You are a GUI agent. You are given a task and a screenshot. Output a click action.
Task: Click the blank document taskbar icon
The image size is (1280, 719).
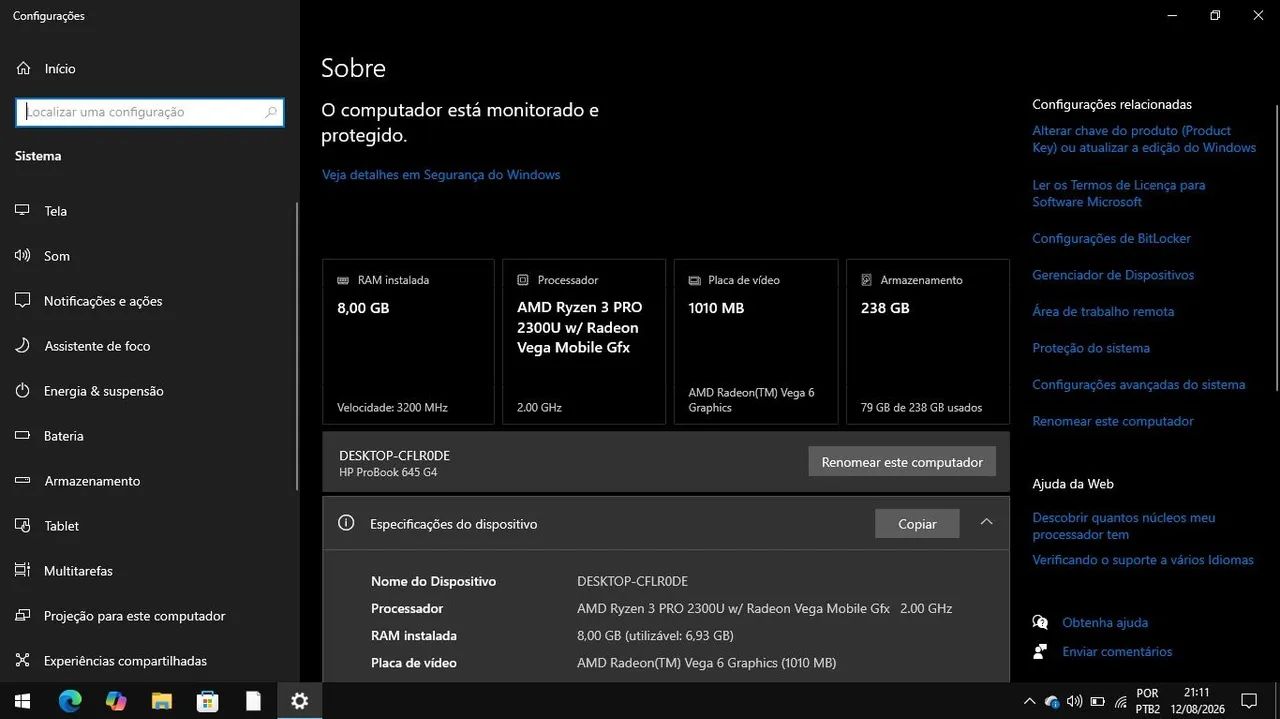(x=253, y=701)
